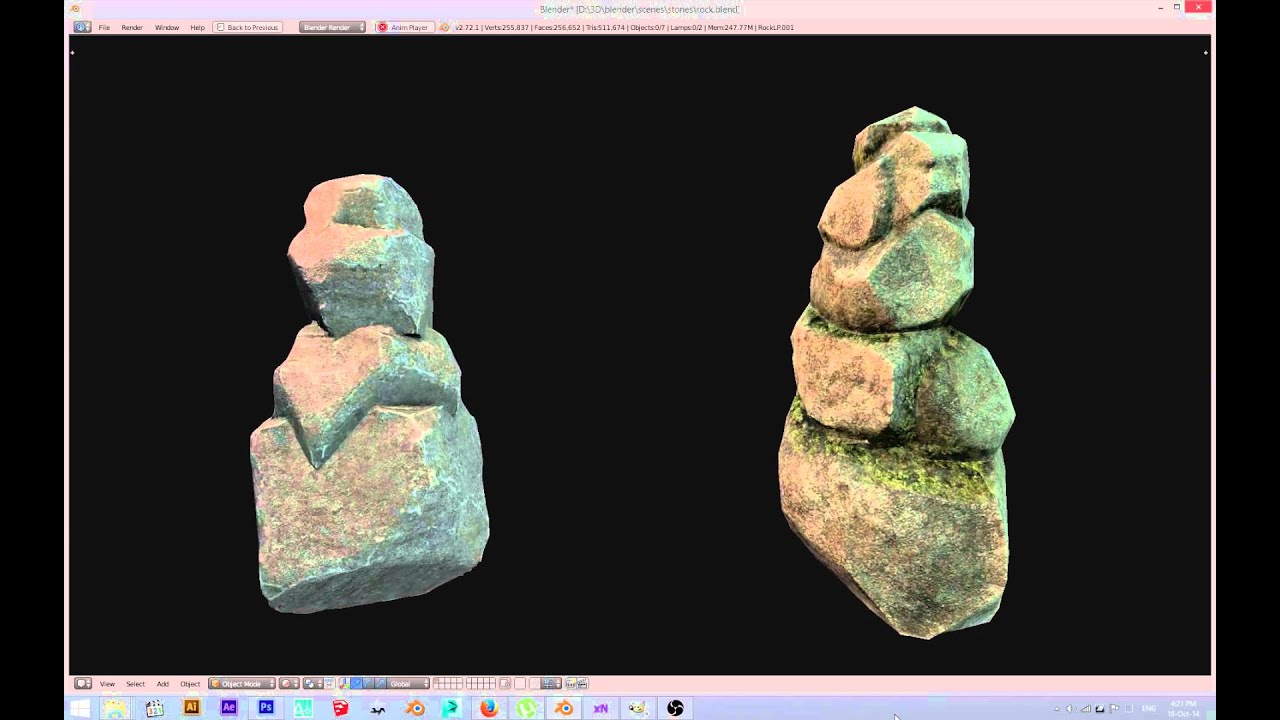Open the Info editor type selector

tap(82, 27)
